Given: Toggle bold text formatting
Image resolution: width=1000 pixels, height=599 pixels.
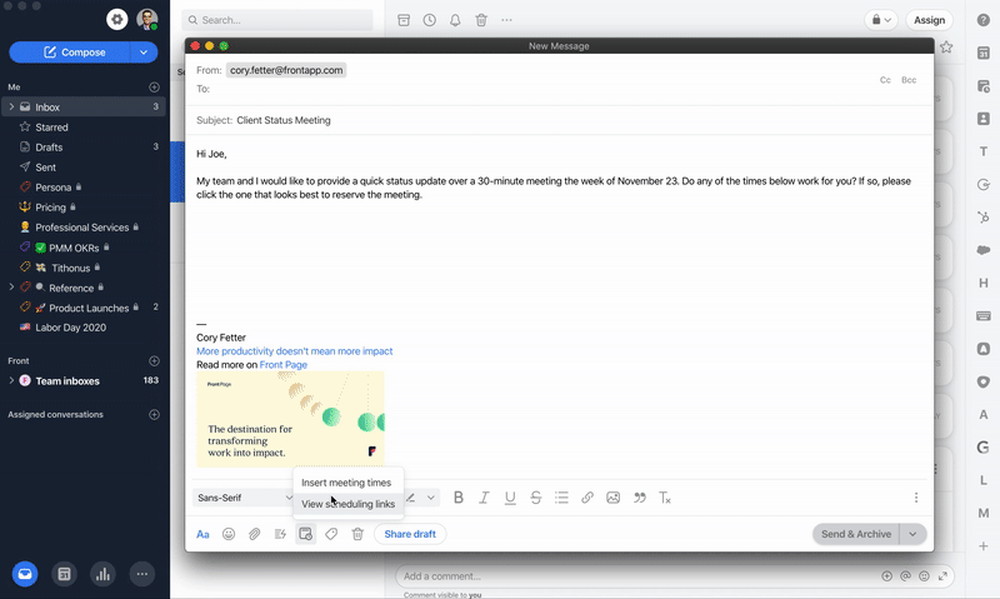Looking at the screenshot, I should coord(459,498).
